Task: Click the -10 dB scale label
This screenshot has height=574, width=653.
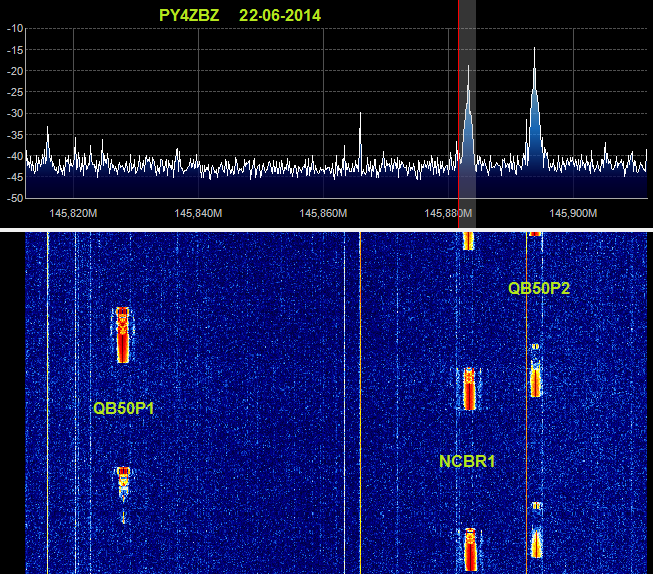Action: [x=15, y=28]
